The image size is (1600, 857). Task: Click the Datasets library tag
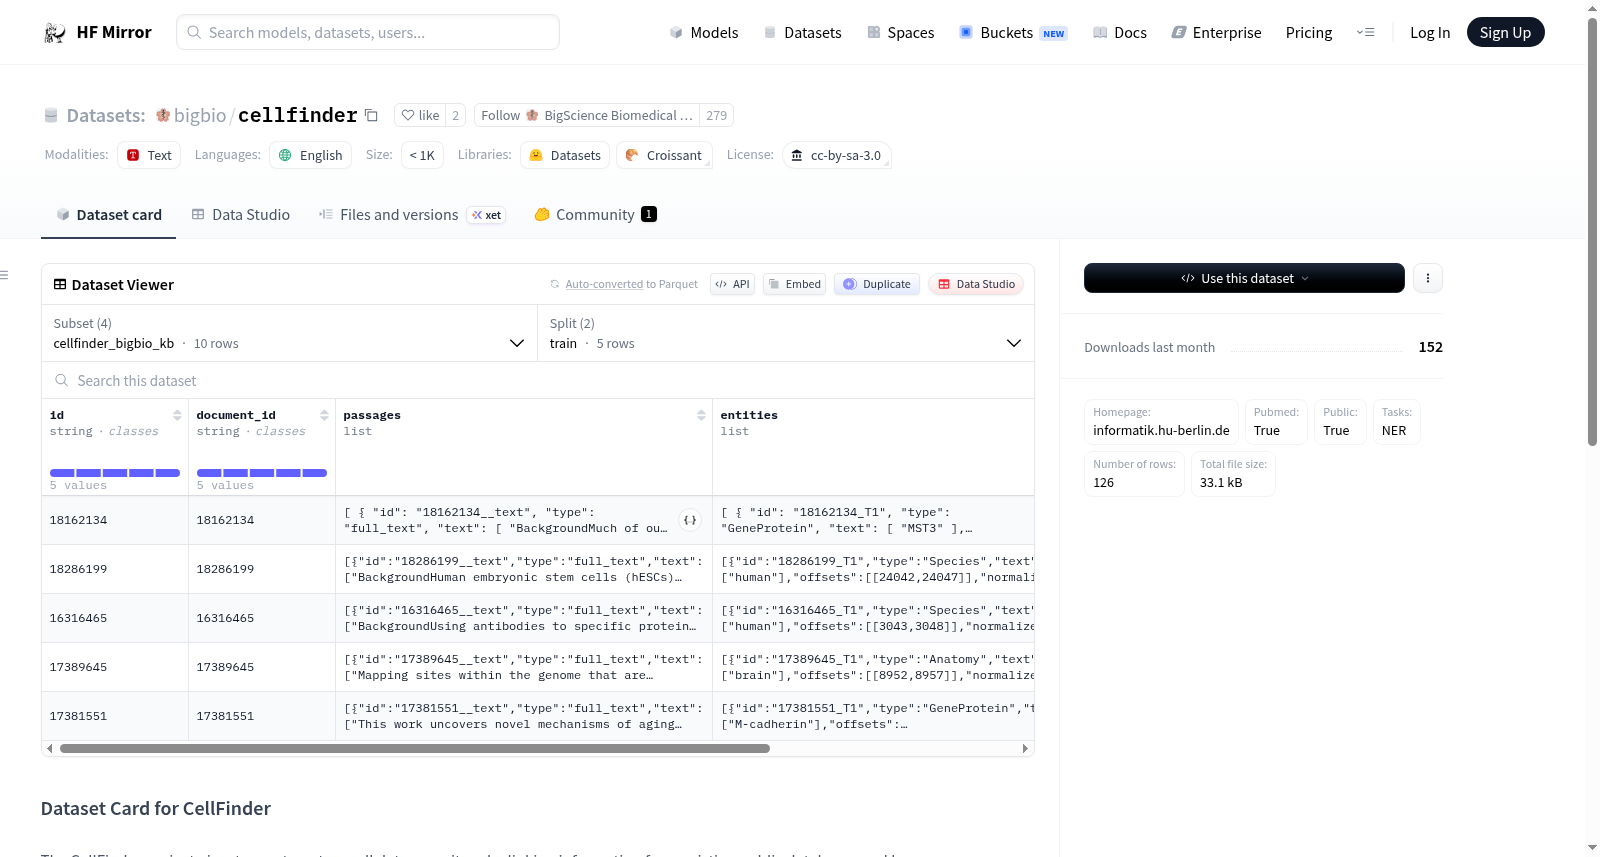565,155
